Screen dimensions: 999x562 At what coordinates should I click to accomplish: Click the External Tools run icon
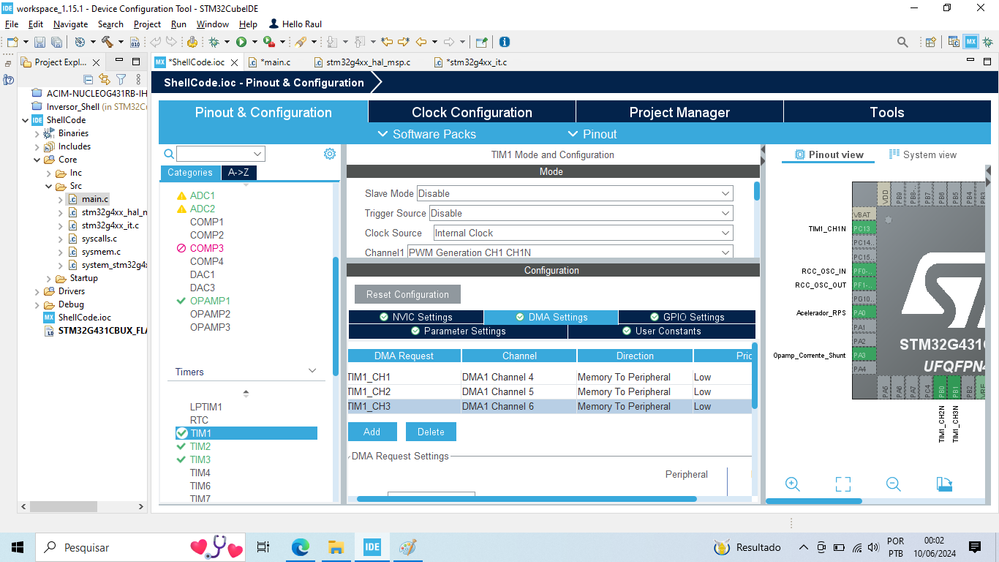(270, 42)
